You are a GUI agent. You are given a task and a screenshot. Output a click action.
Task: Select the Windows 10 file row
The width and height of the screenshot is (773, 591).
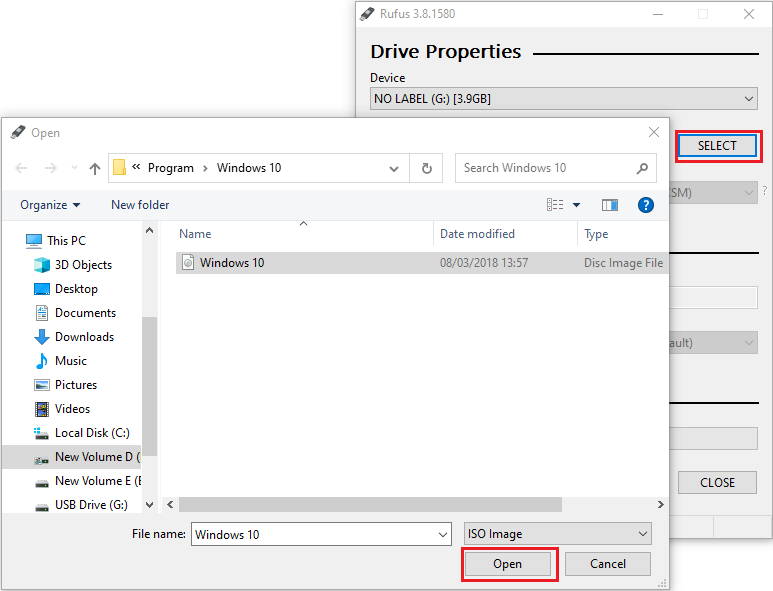pos(422,263)
